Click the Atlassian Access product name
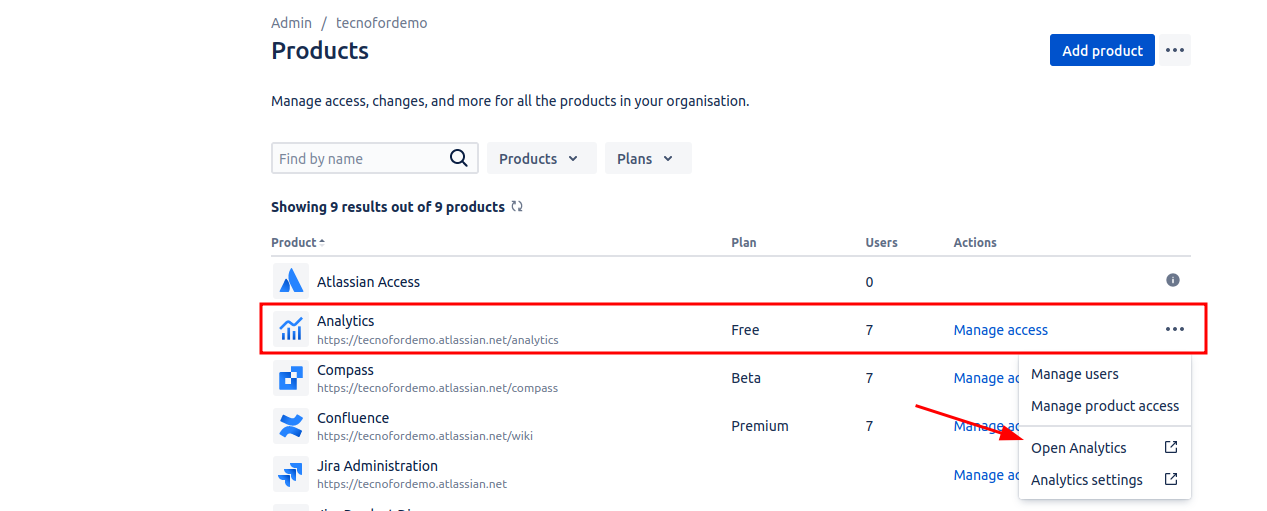 tap(368, 282)
